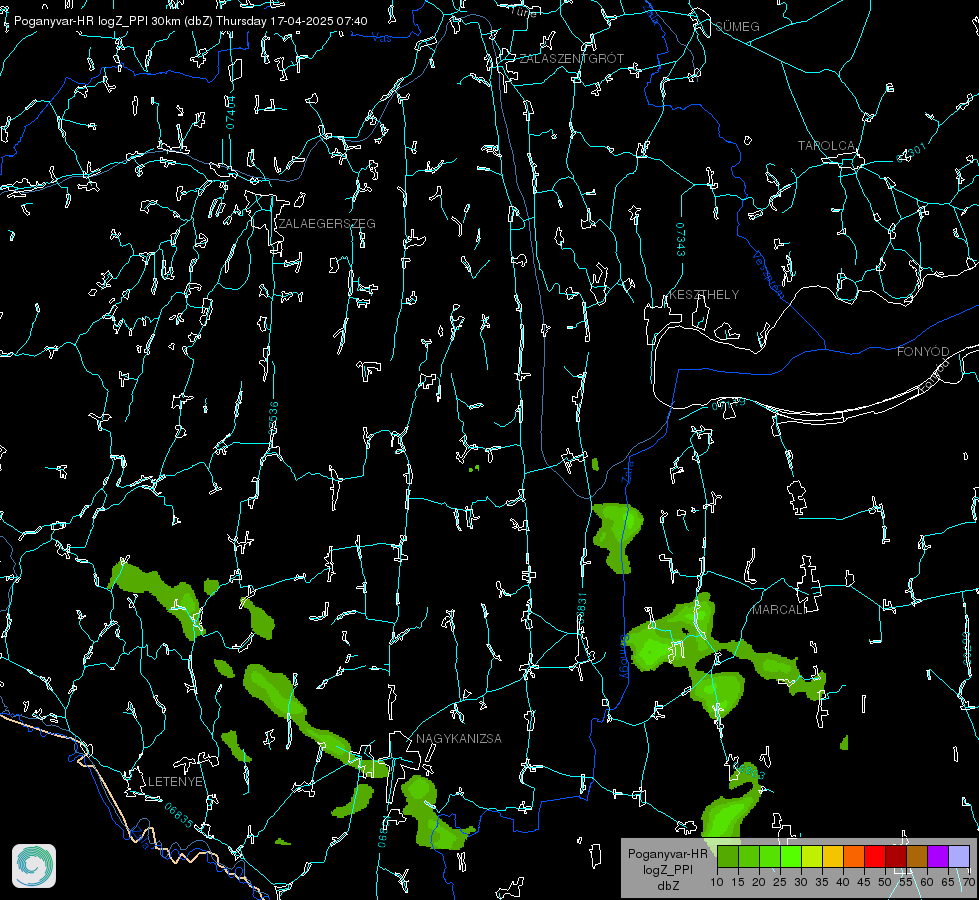Pick the 35–40 dBZ yellow legend swatch
The width and height of the screenshot is (979, 900).
(833, 856)
